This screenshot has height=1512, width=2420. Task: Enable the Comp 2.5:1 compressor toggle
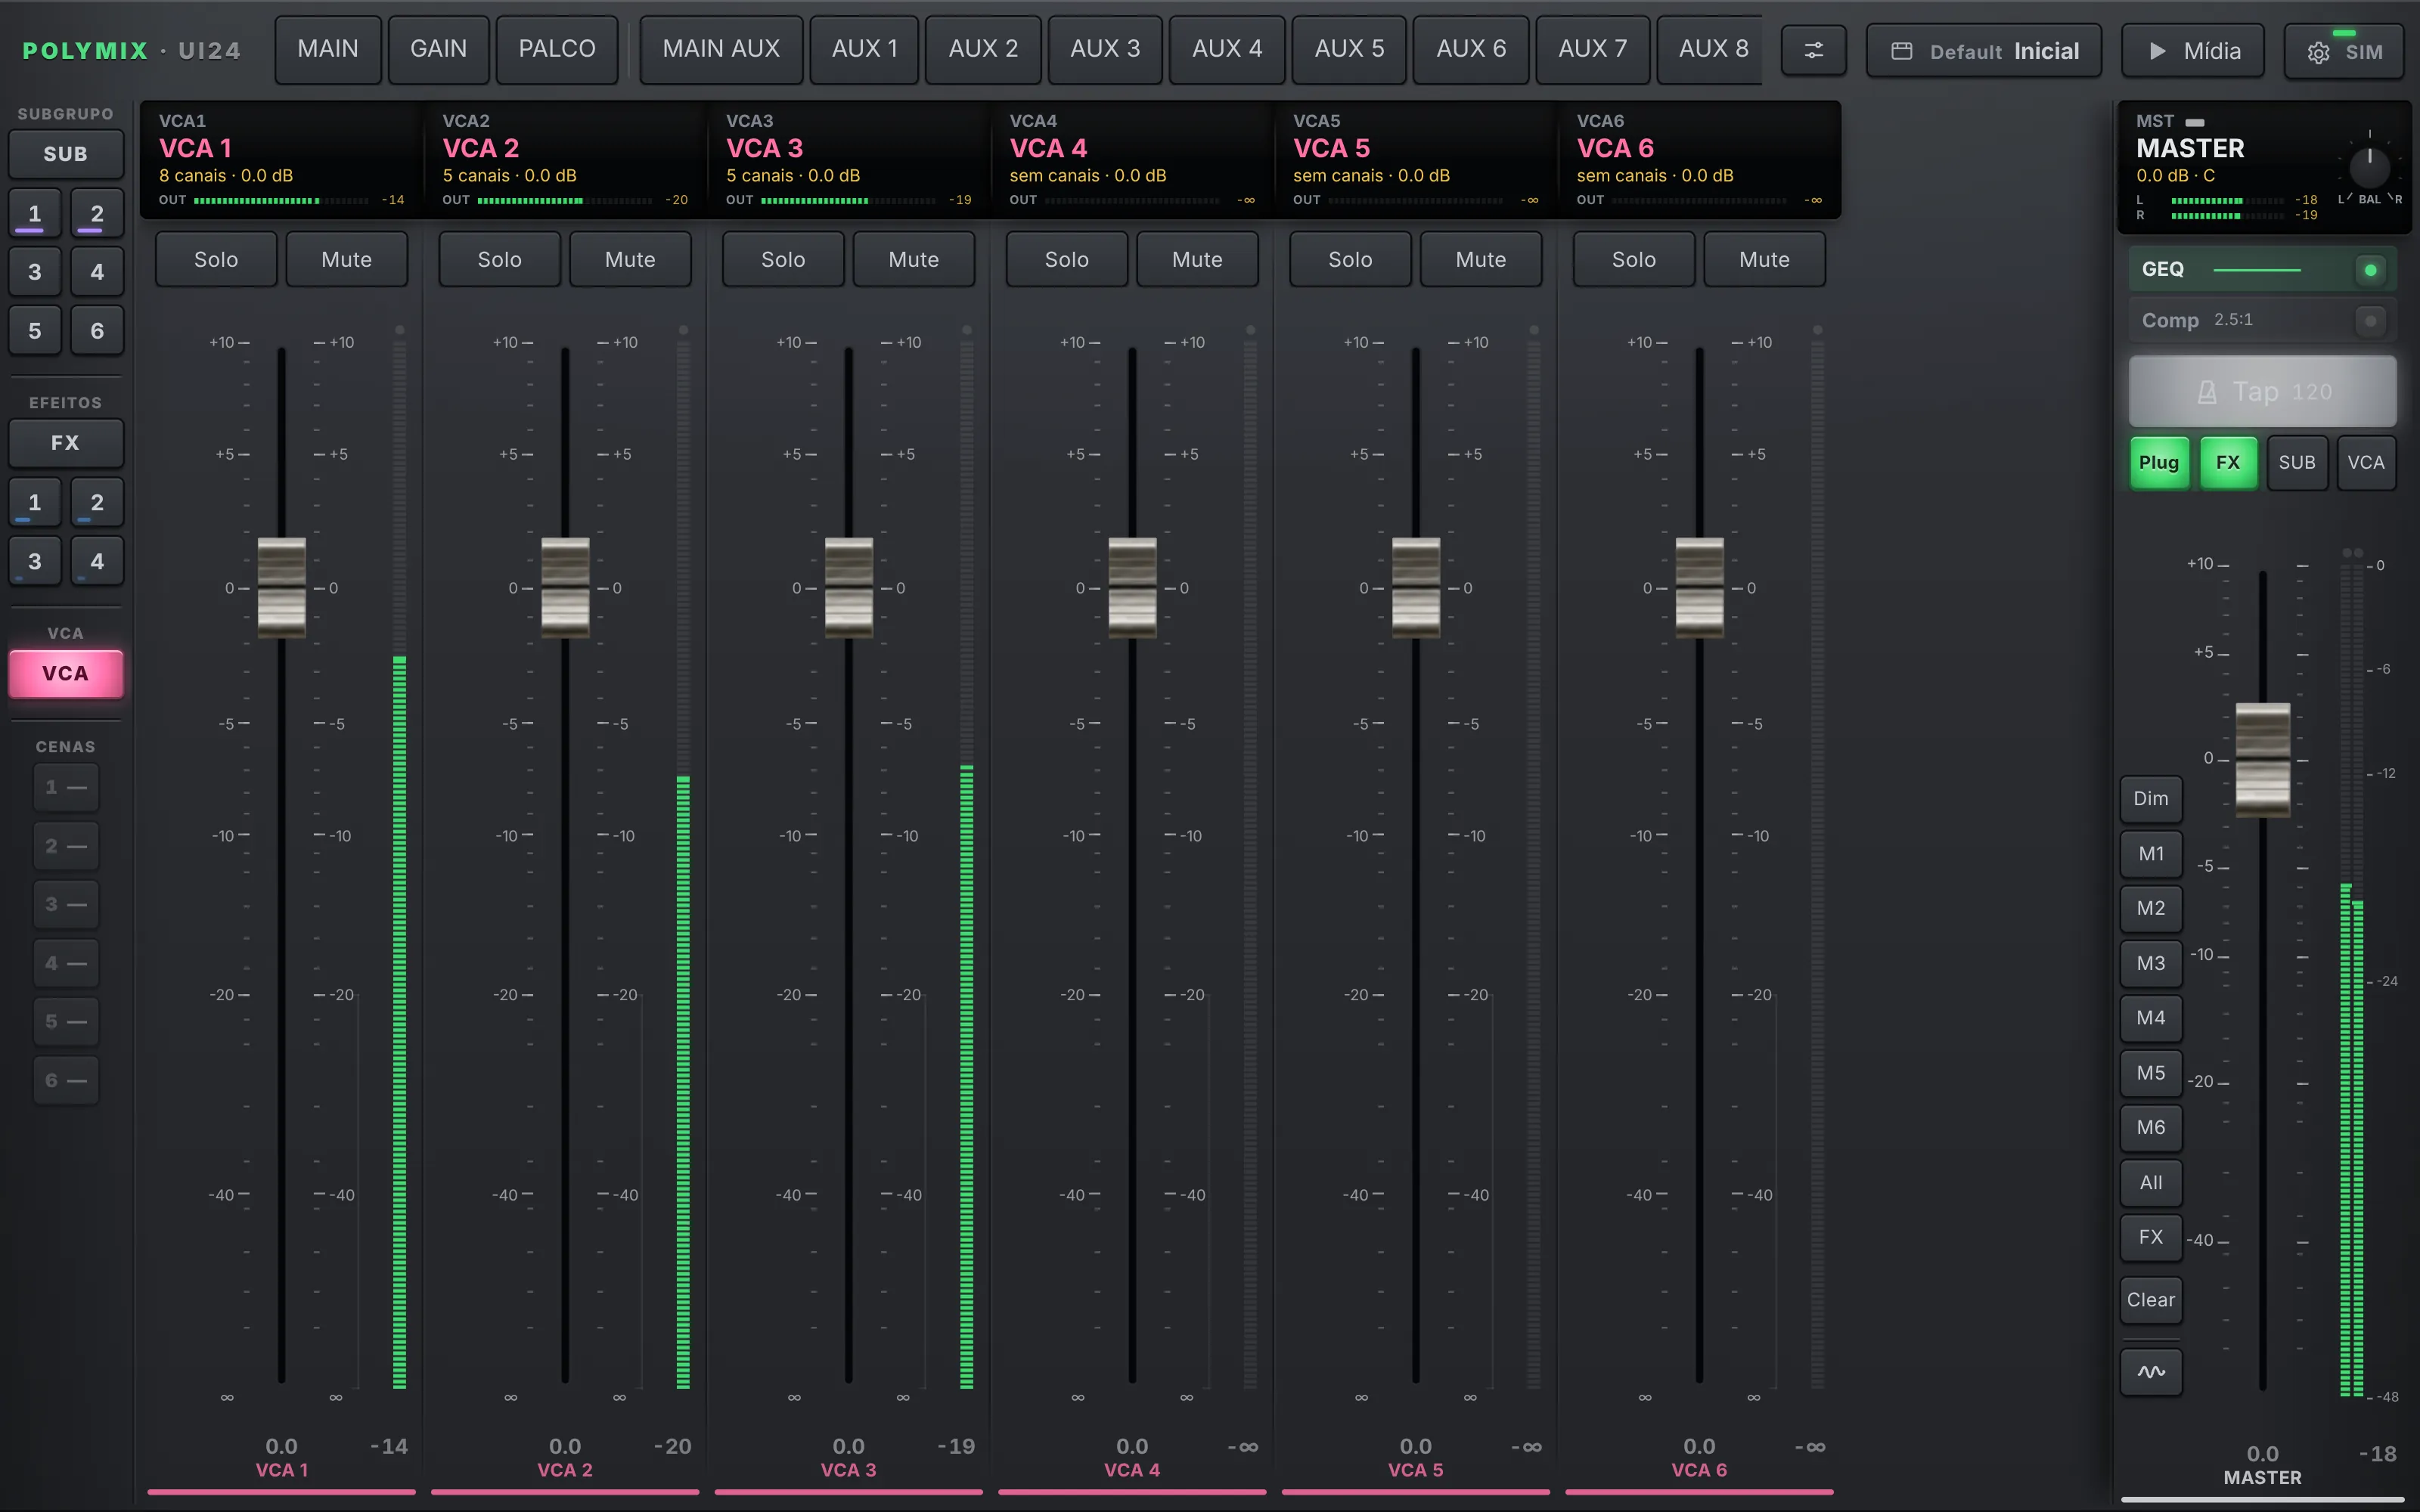[2370, 320]
